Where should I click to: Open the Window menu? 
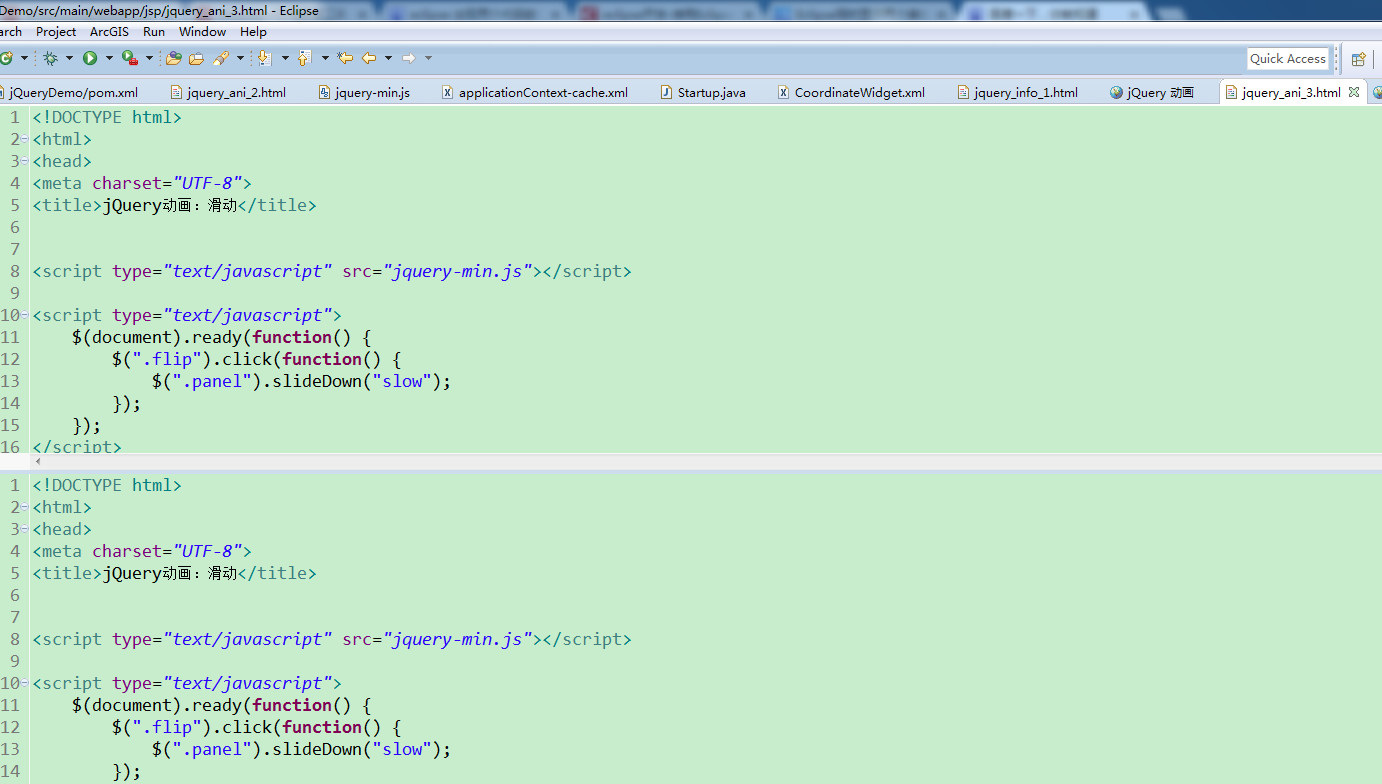tap(202, 31)
